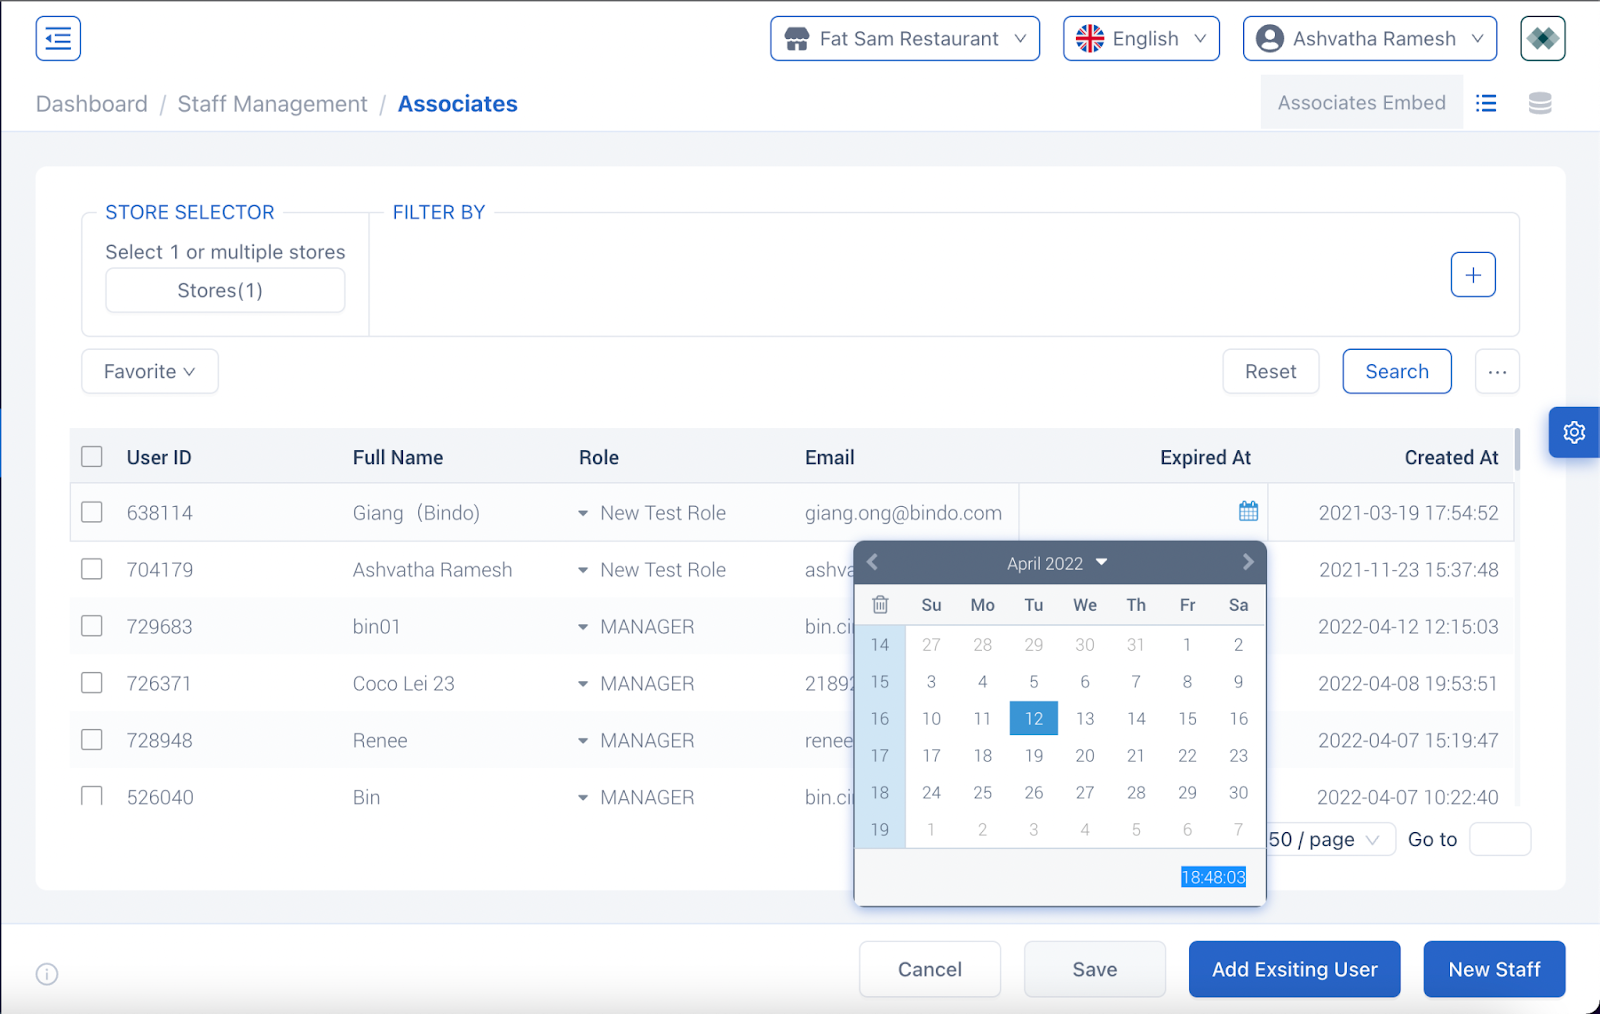This screenshot has width=1600, height=1014.
Task: Pick April 20 in the calendar
Action: pyautogui.click(x=1084, y=756)
